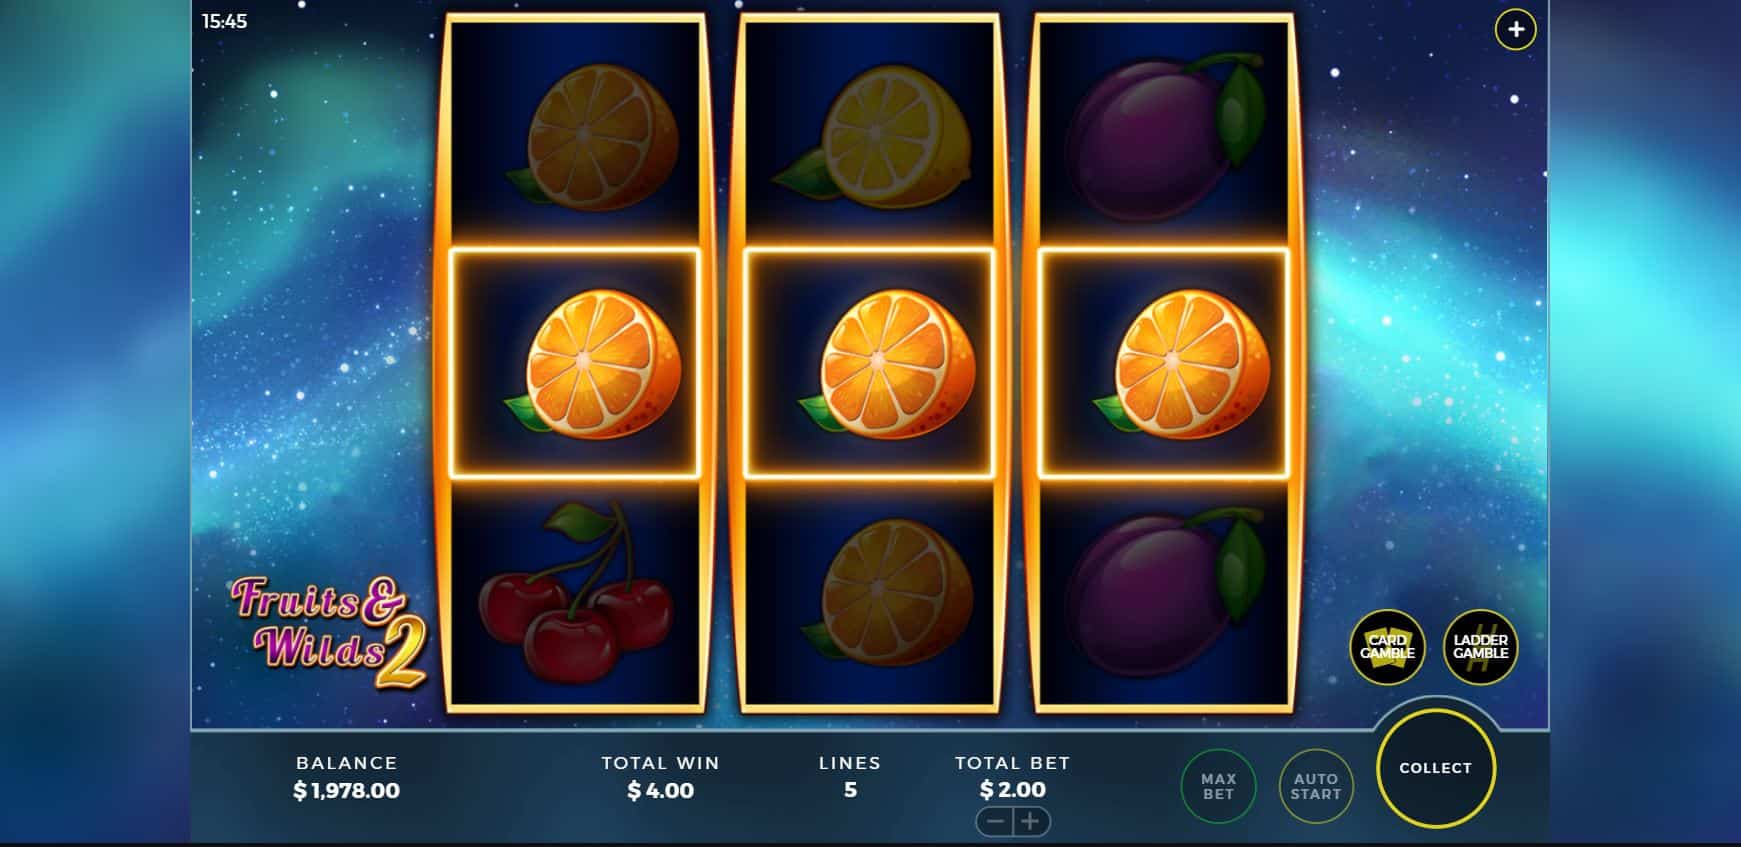Open the plus menu icon in top corner
The width and height of the screenshot is (1741, 847).
1515,30
